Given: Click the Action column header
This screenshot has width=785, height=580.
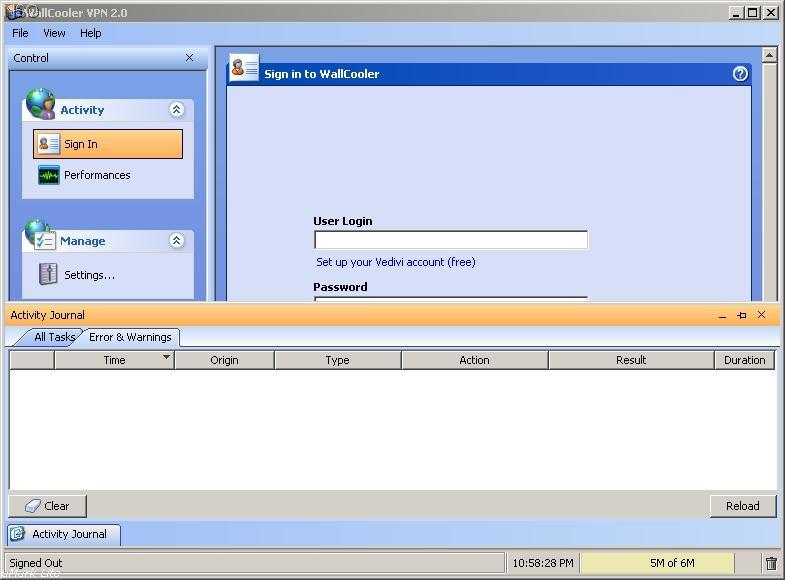Looking at the screenshot, I should coord(474,360).
